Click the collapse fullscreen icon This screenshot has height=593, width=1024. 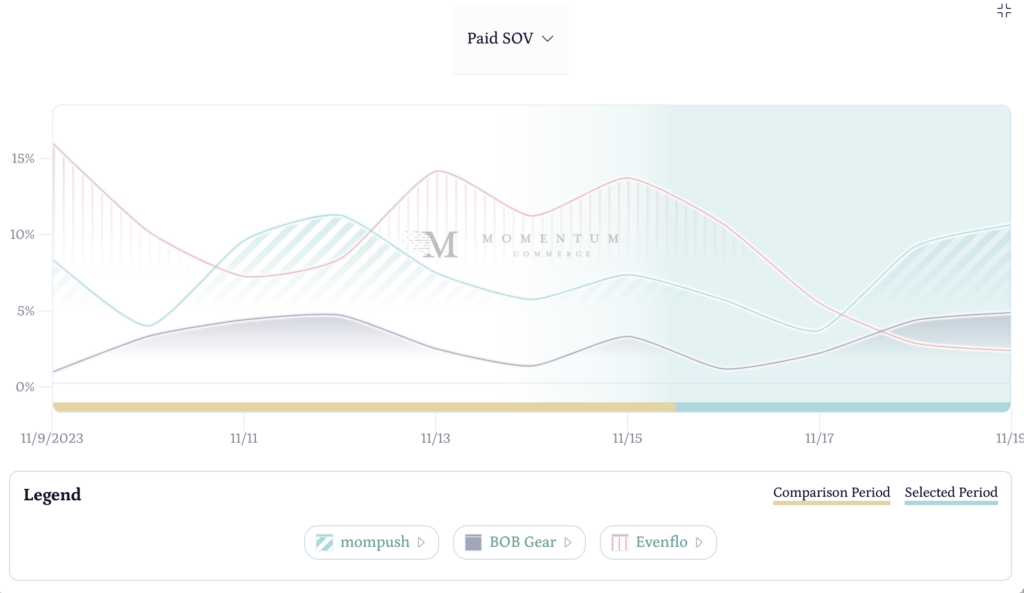click(1004, 11)
